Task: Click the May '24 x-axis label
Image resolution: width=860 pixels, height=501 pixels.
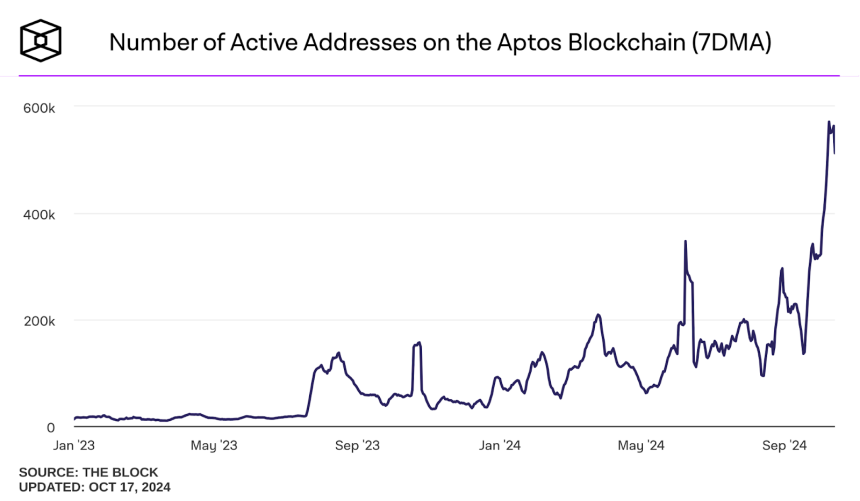Action: (x=641, y=445)
